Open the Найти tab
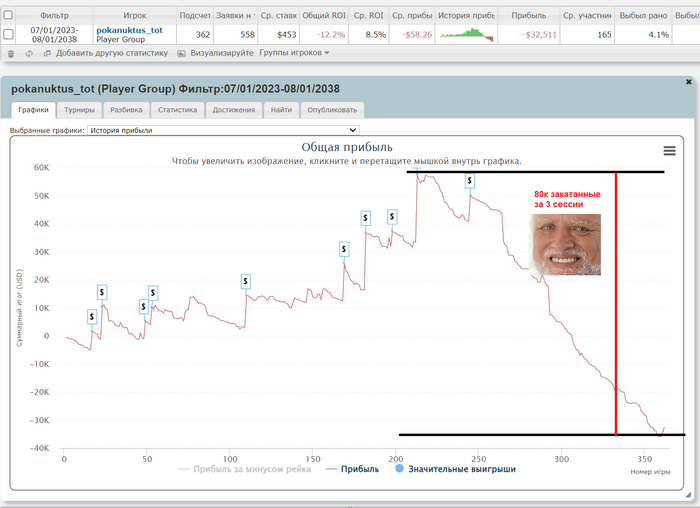The width and height of the screenshot is (700, 508). tap(281, 110)
